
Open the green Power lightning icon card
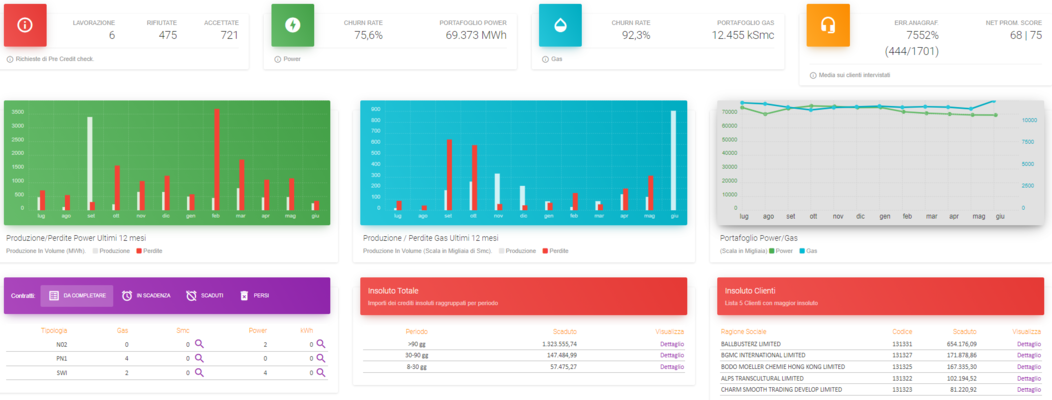[293, 25]
